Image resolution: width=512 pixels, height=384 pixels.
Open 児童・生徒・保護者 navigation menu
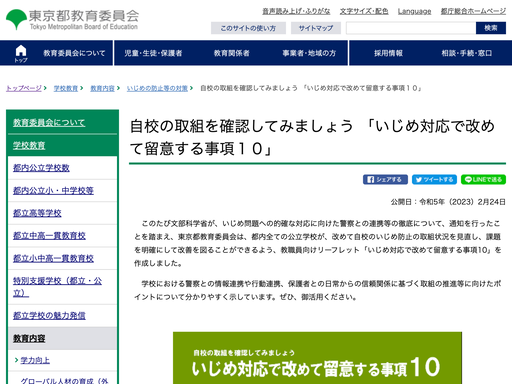coord(153,53)
